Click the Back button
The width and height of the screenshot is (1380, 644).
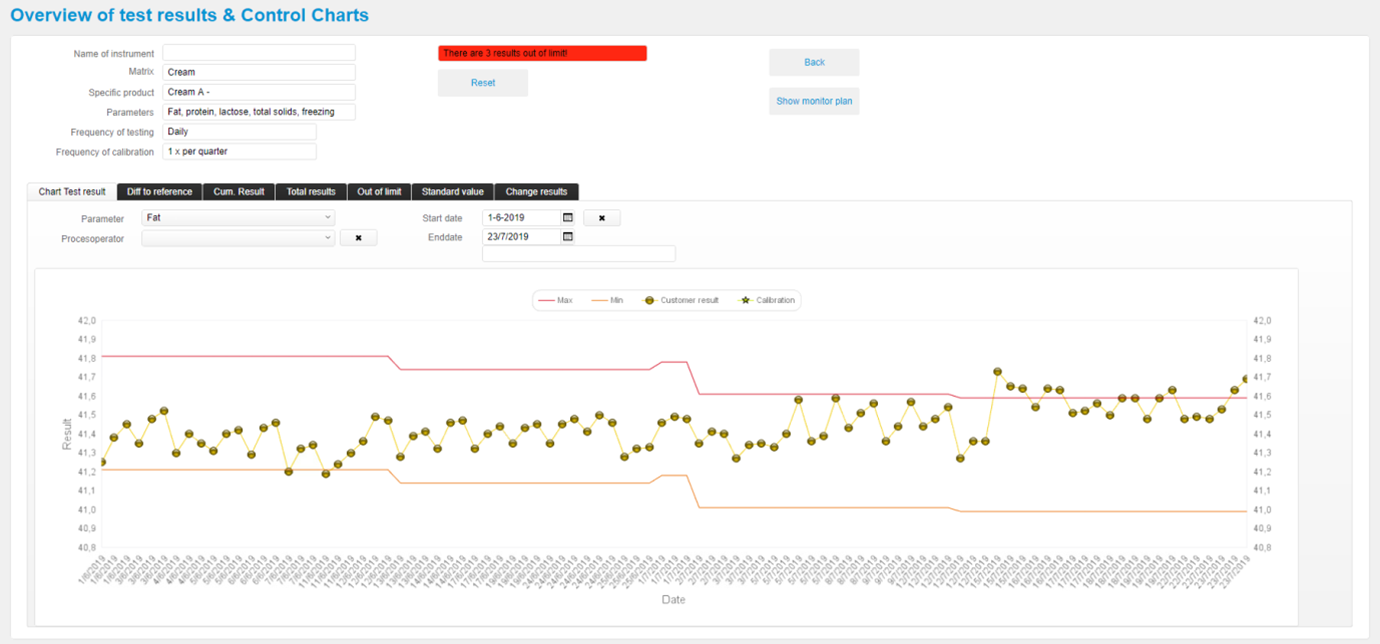(813, 62)
